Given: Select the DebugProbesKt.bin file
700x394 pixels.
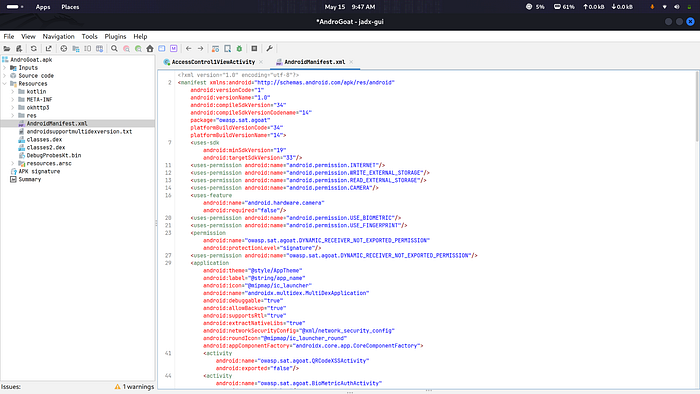Looking at the screenshot, I should 54,155.
